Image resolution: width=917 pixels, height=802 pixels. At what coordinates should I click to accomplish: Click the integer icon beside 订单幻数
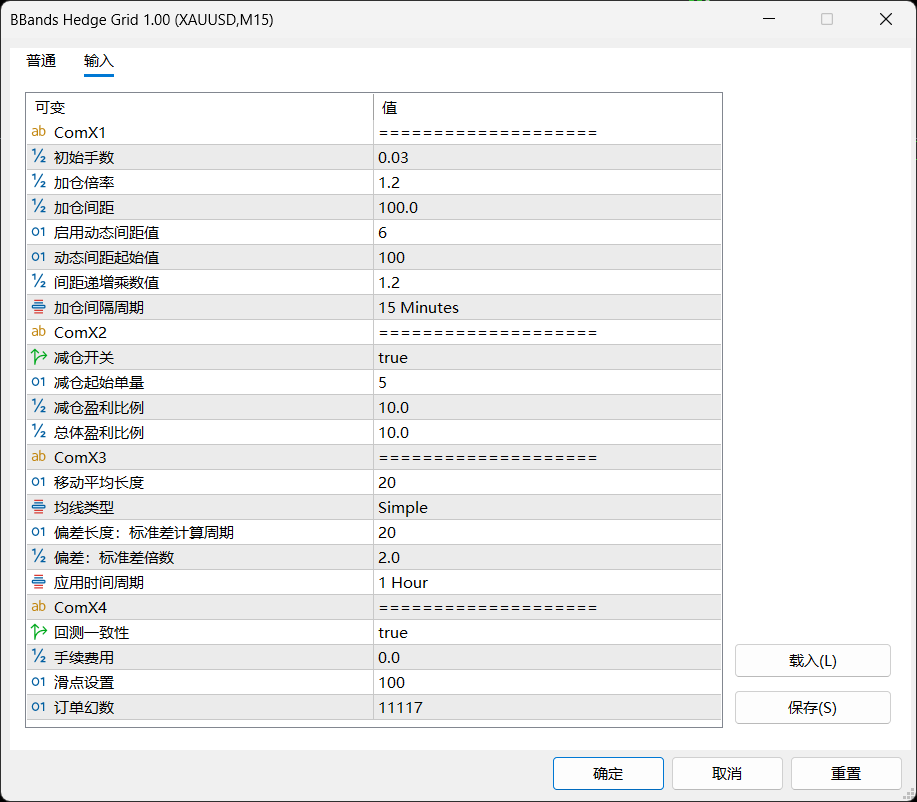pyautogui.click(x=39, y=707)
